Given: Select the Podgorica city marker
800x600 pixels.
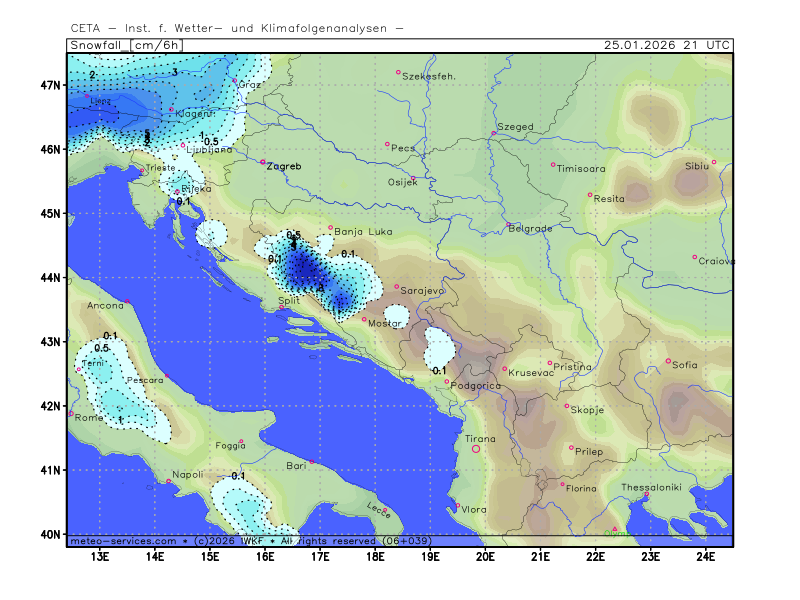Looking at the screenshot, I should point(447,381).
